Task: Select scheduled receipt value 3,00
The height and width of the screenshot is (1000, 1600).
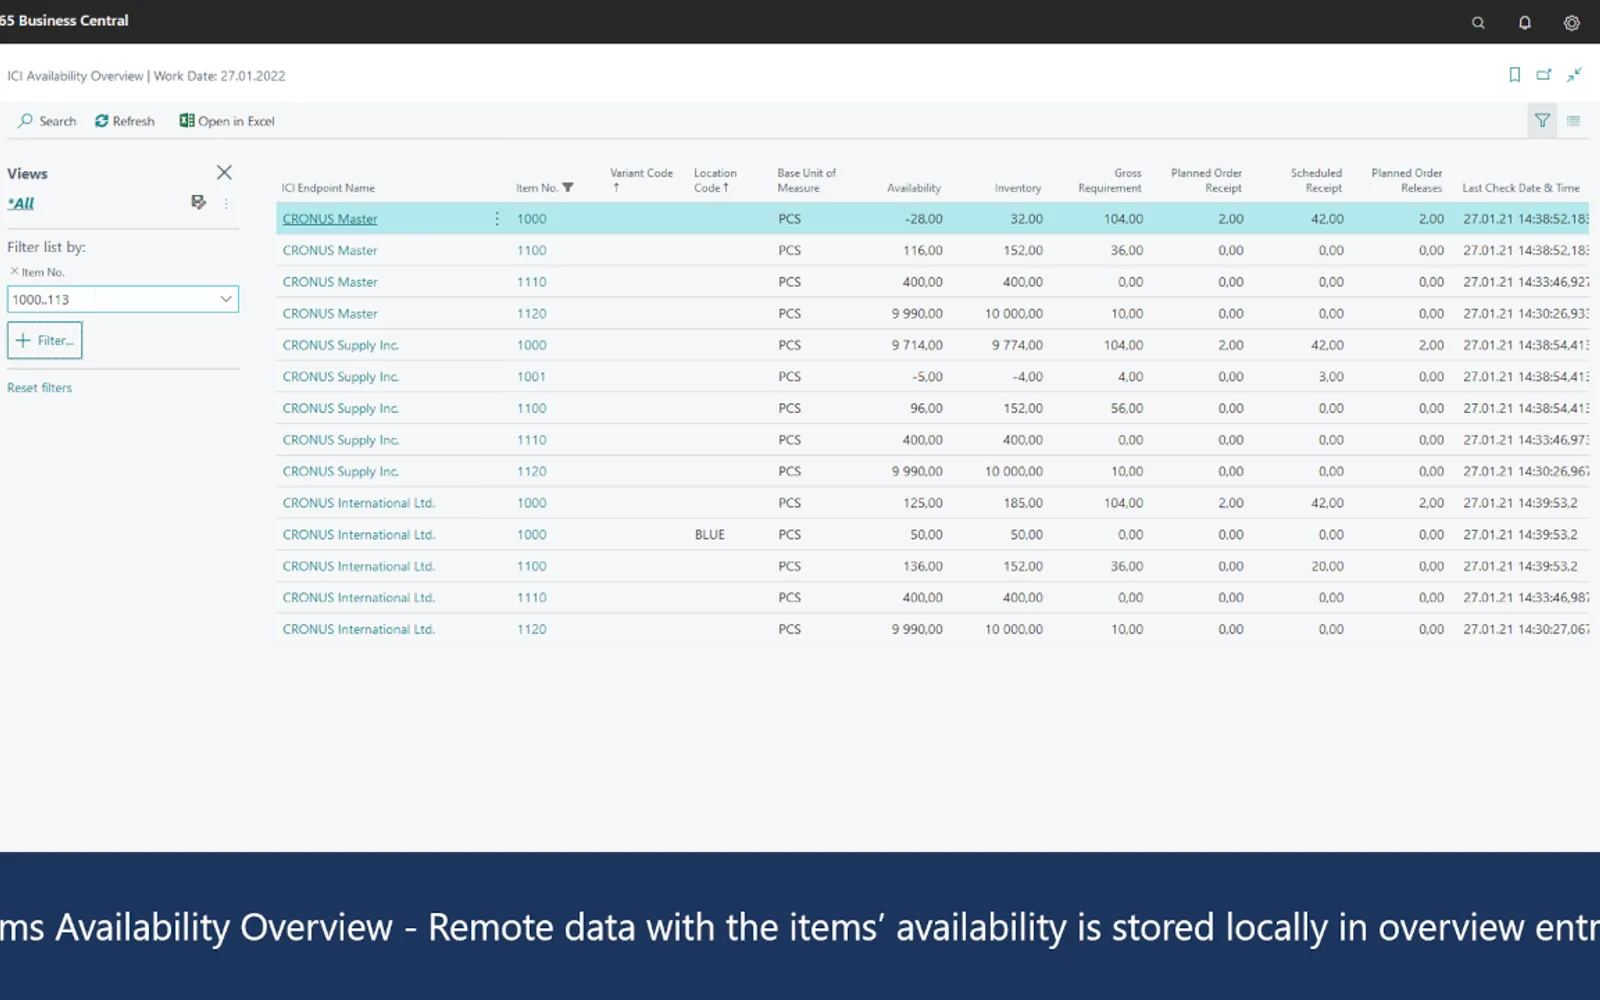Action: (1331, 377)
